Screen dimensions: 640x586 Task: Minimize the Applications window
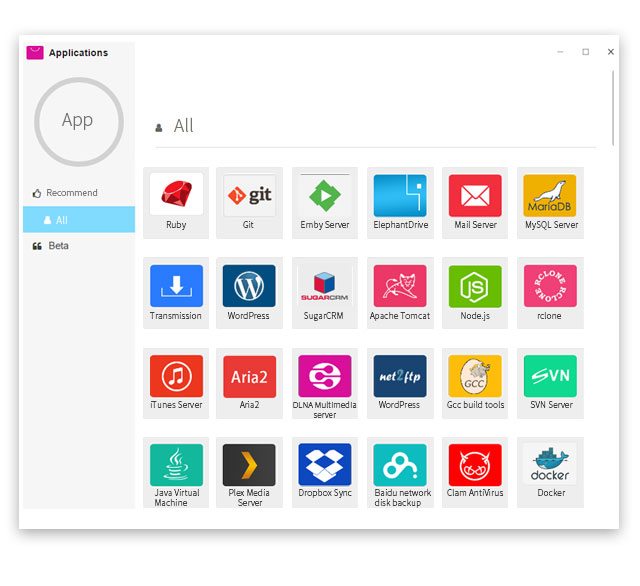[560, 52]
